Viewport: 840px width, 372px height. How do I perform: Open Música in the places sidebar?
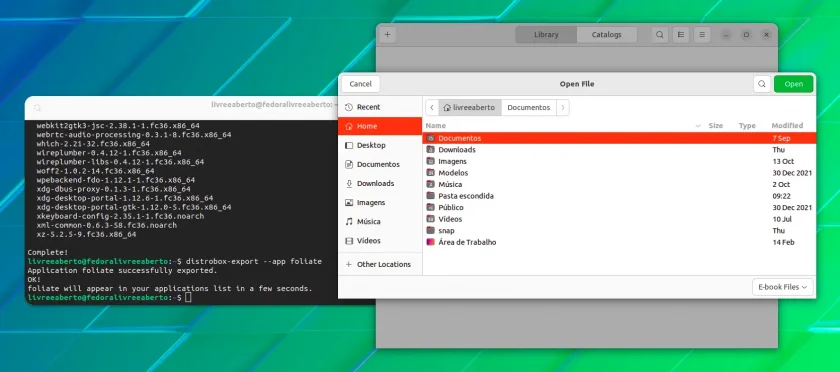(x=380, y=221)
